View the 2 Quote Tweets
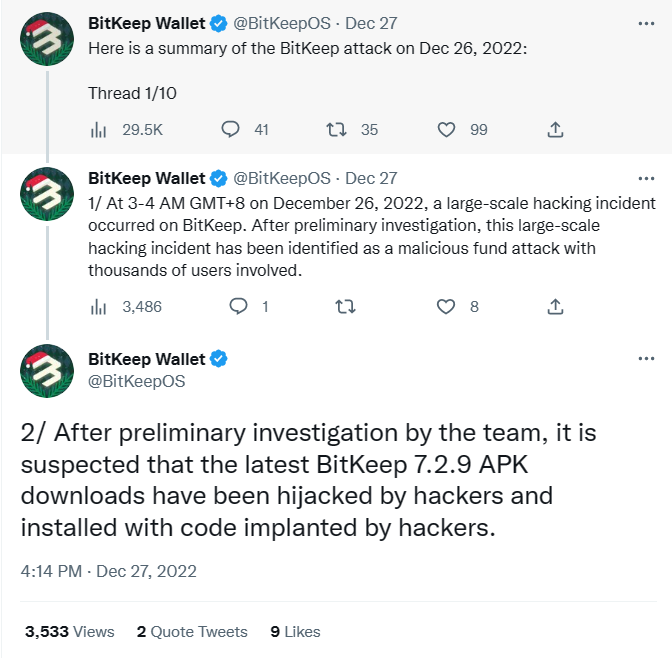Viewport: 672px width, 658px height. (192, 631)
